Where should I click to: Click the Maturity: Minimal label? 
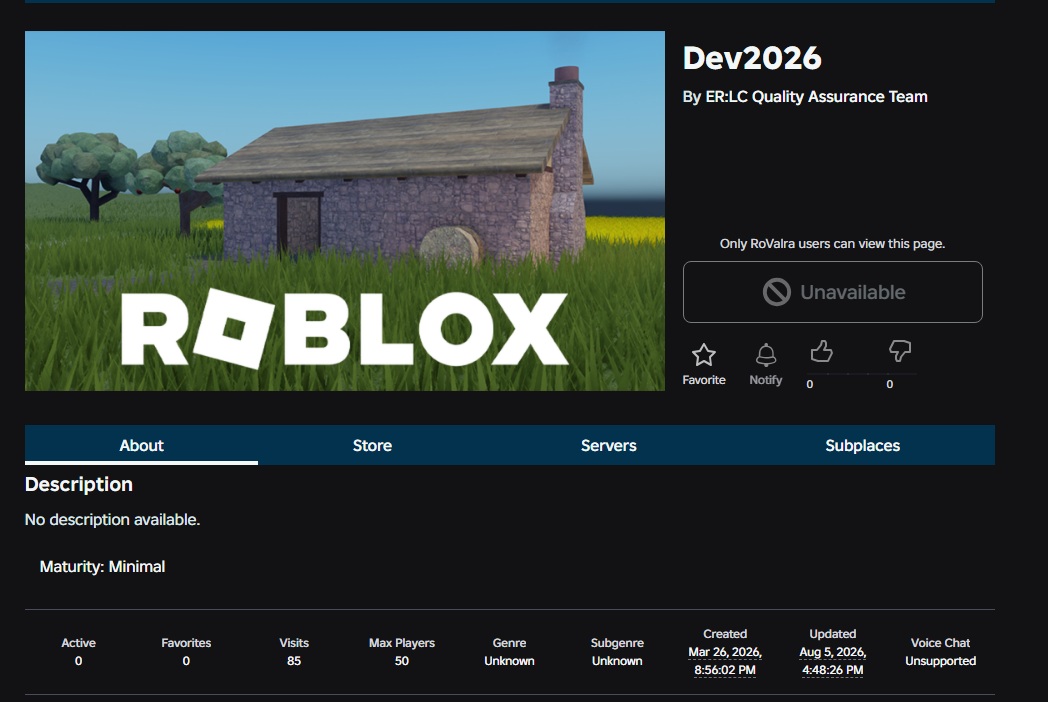pos(102,567)
